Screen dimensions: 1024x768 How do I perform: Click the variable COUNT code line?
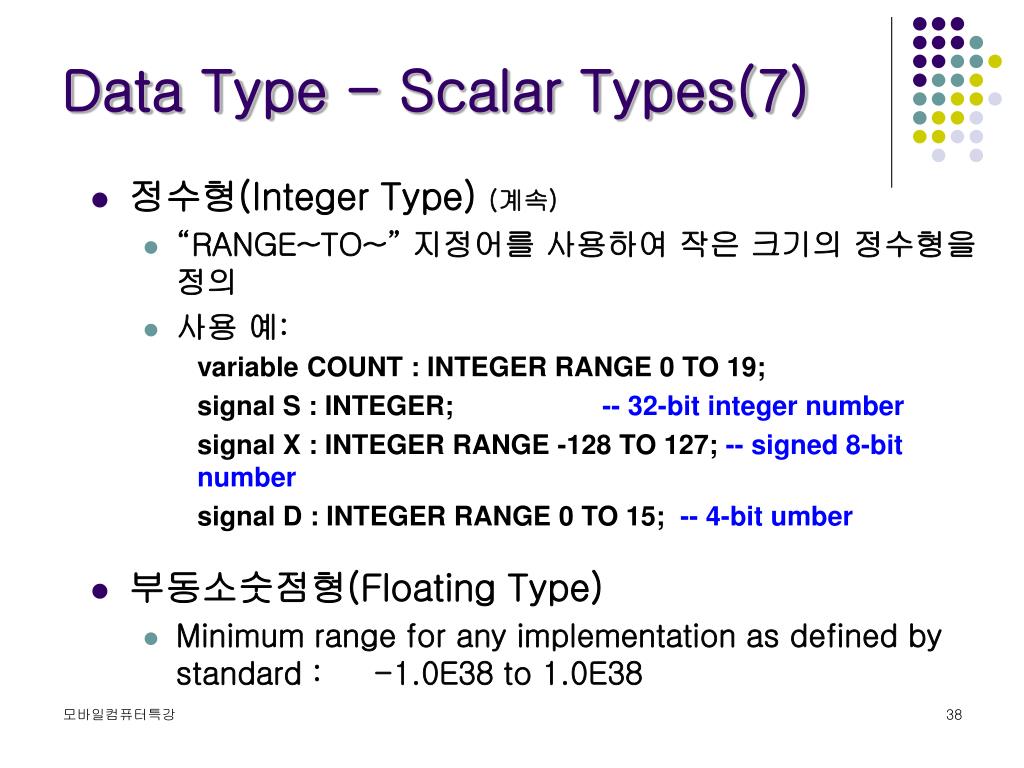481,367
